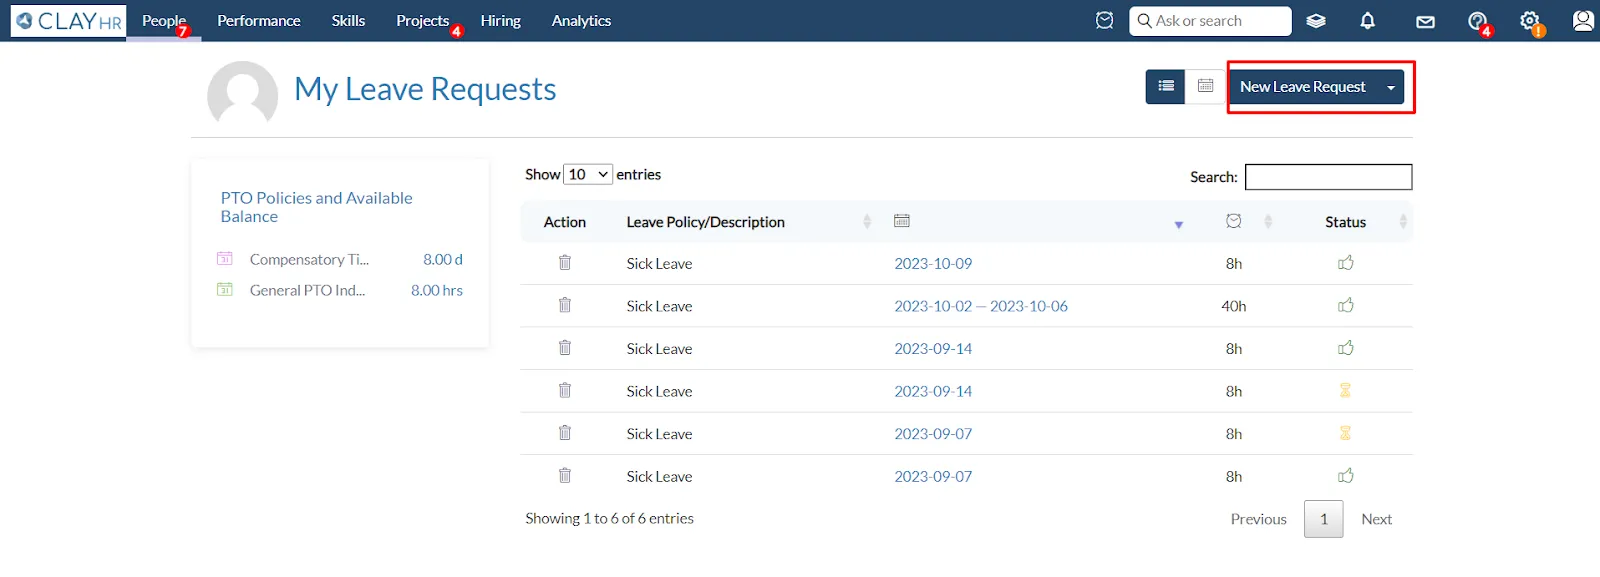Open the 2023-10-09 leave date link
Viewport: 1600px width, 577px height.
[933, 263]
